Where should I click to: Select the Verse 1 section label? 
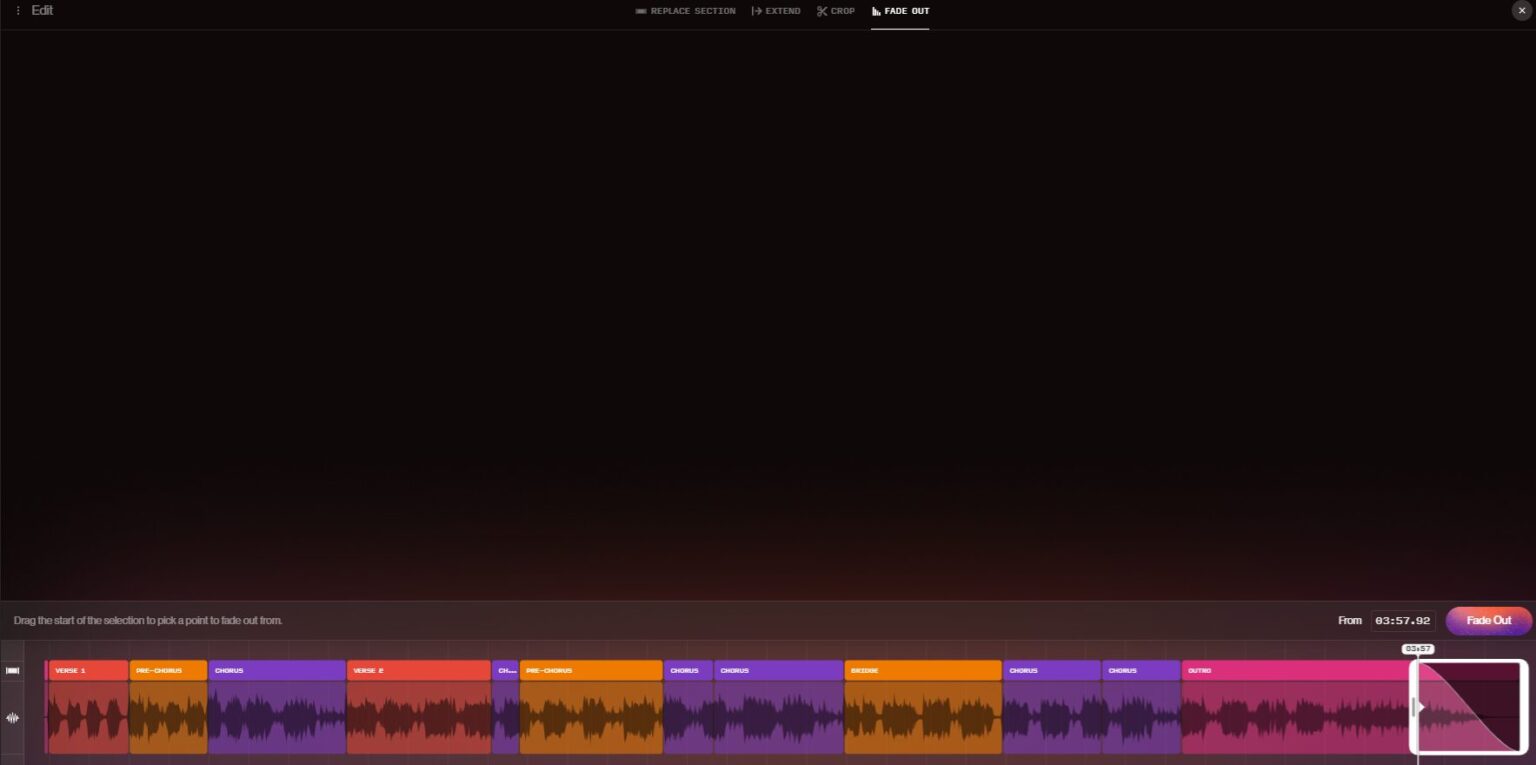point(88,671)
